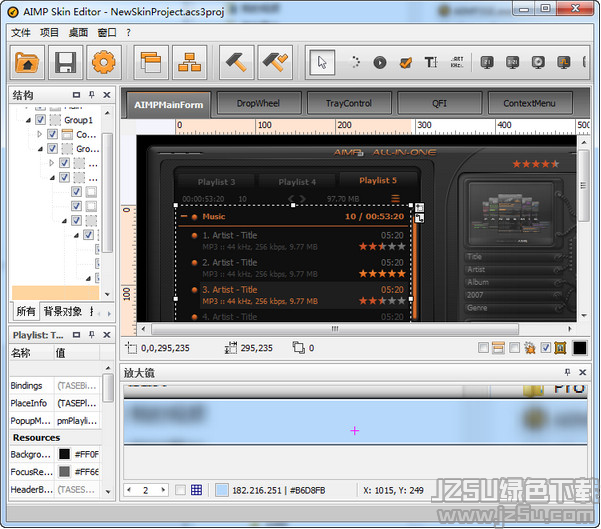Switch to the QFI tab

440,103
